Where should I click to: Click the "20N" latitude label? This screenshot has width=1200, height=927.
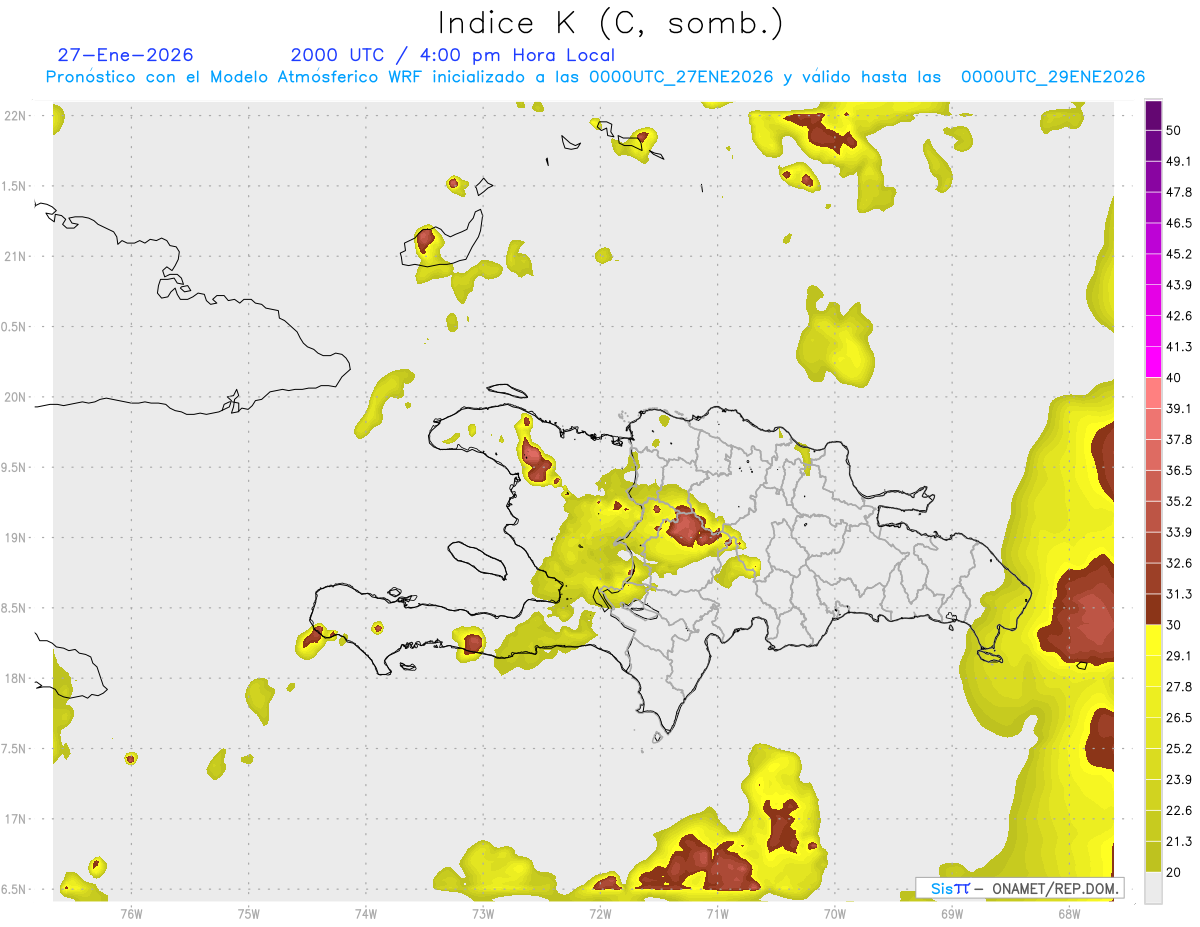16,397
